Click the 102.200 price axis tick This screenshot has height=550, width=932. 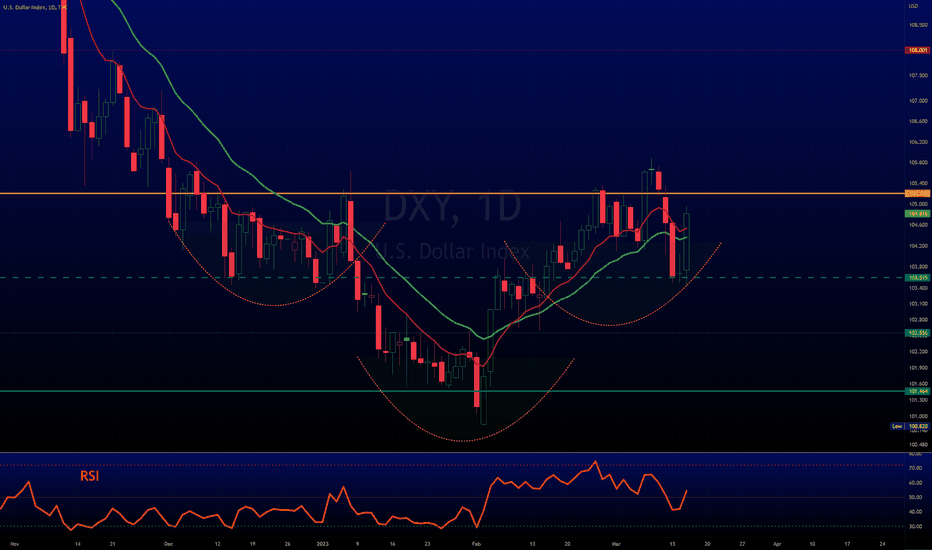click(918, 351)
